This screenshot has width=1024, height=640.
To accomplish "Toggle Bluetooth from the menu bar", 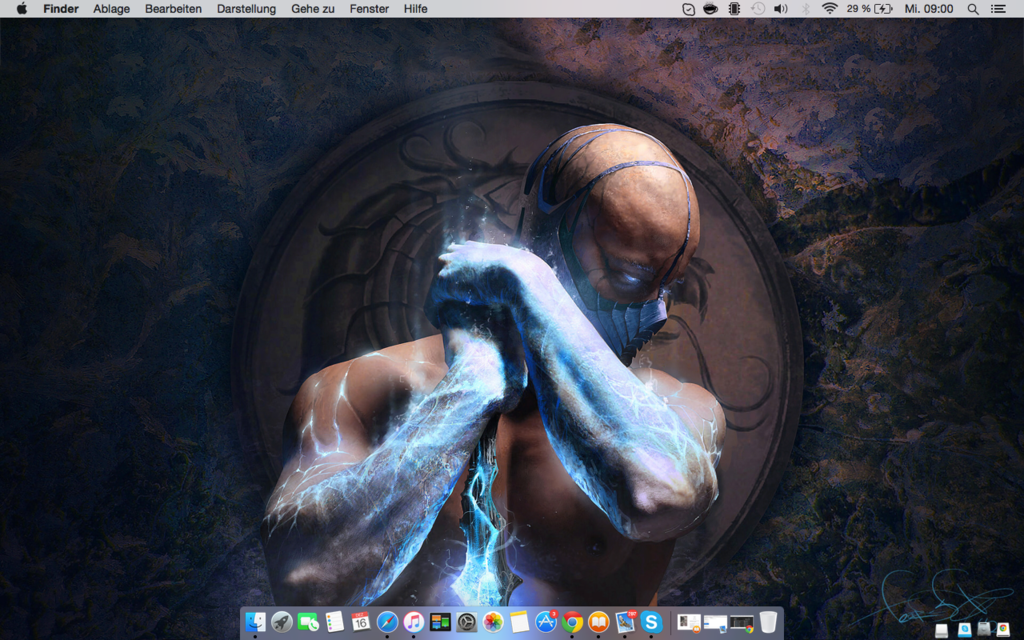I will click(806, 9).
